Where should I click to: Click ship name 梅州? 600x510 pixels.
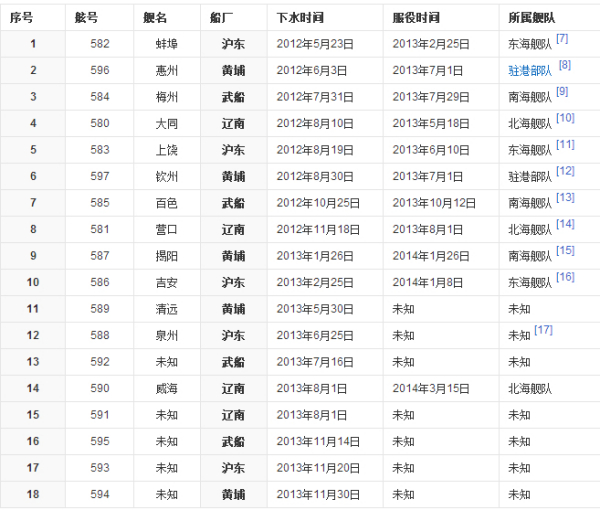(x=166, y=97)
